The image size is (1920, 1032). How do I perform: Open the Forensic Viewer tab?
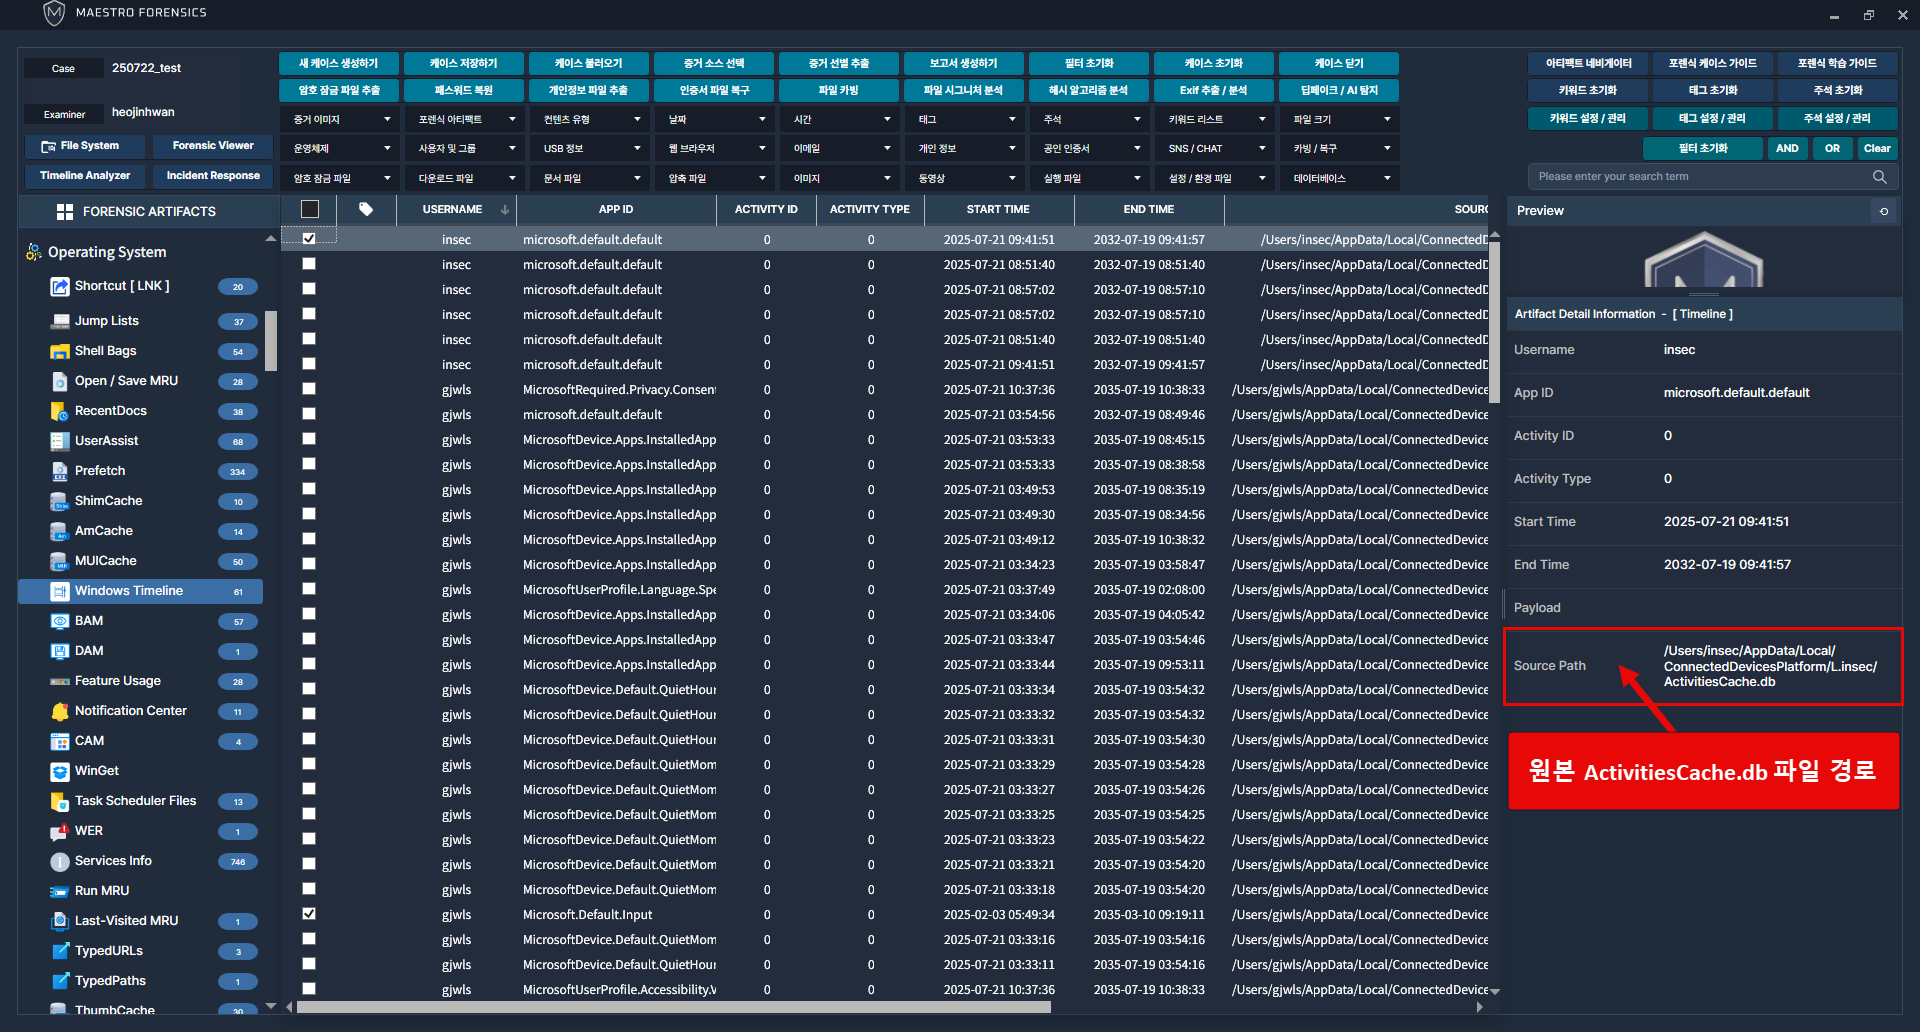pos(213,146)
